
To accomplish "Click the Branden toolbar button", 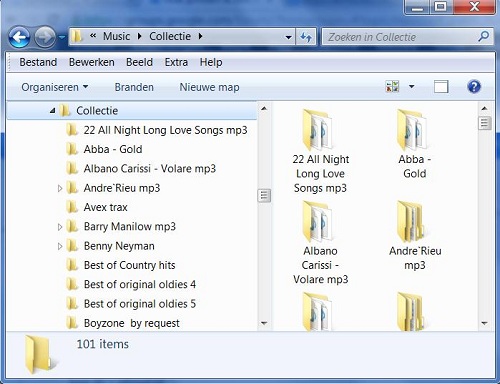I will 134,87.
